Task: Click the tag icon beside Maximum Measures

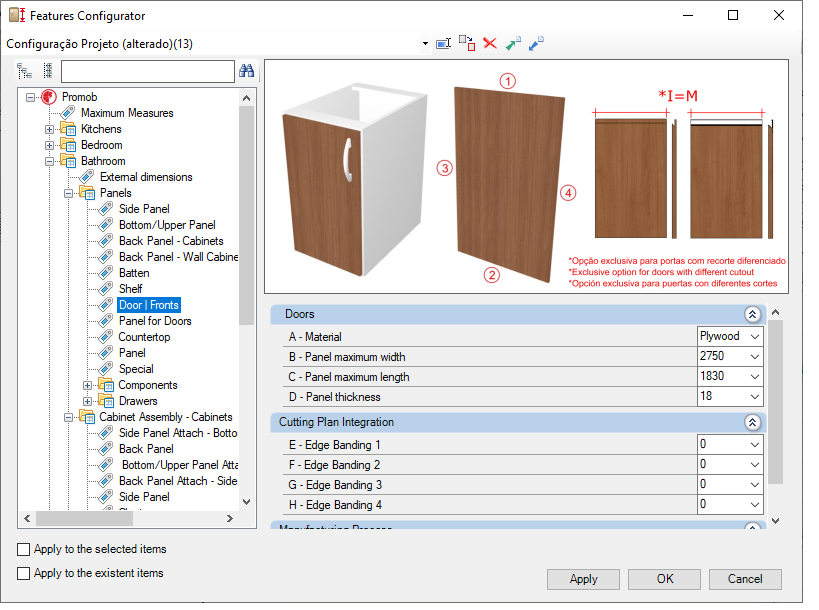Action: click(68, 113)
